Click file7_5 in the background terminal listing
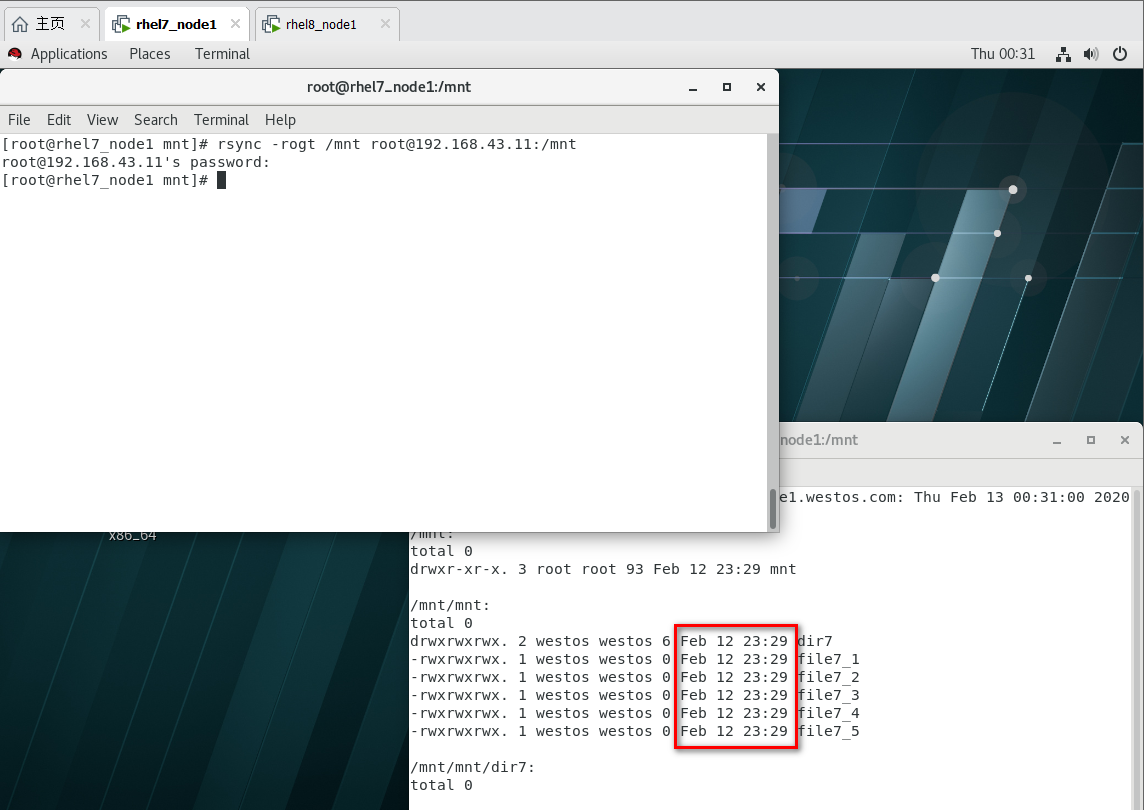1144x810 pixels. [828, 731]
